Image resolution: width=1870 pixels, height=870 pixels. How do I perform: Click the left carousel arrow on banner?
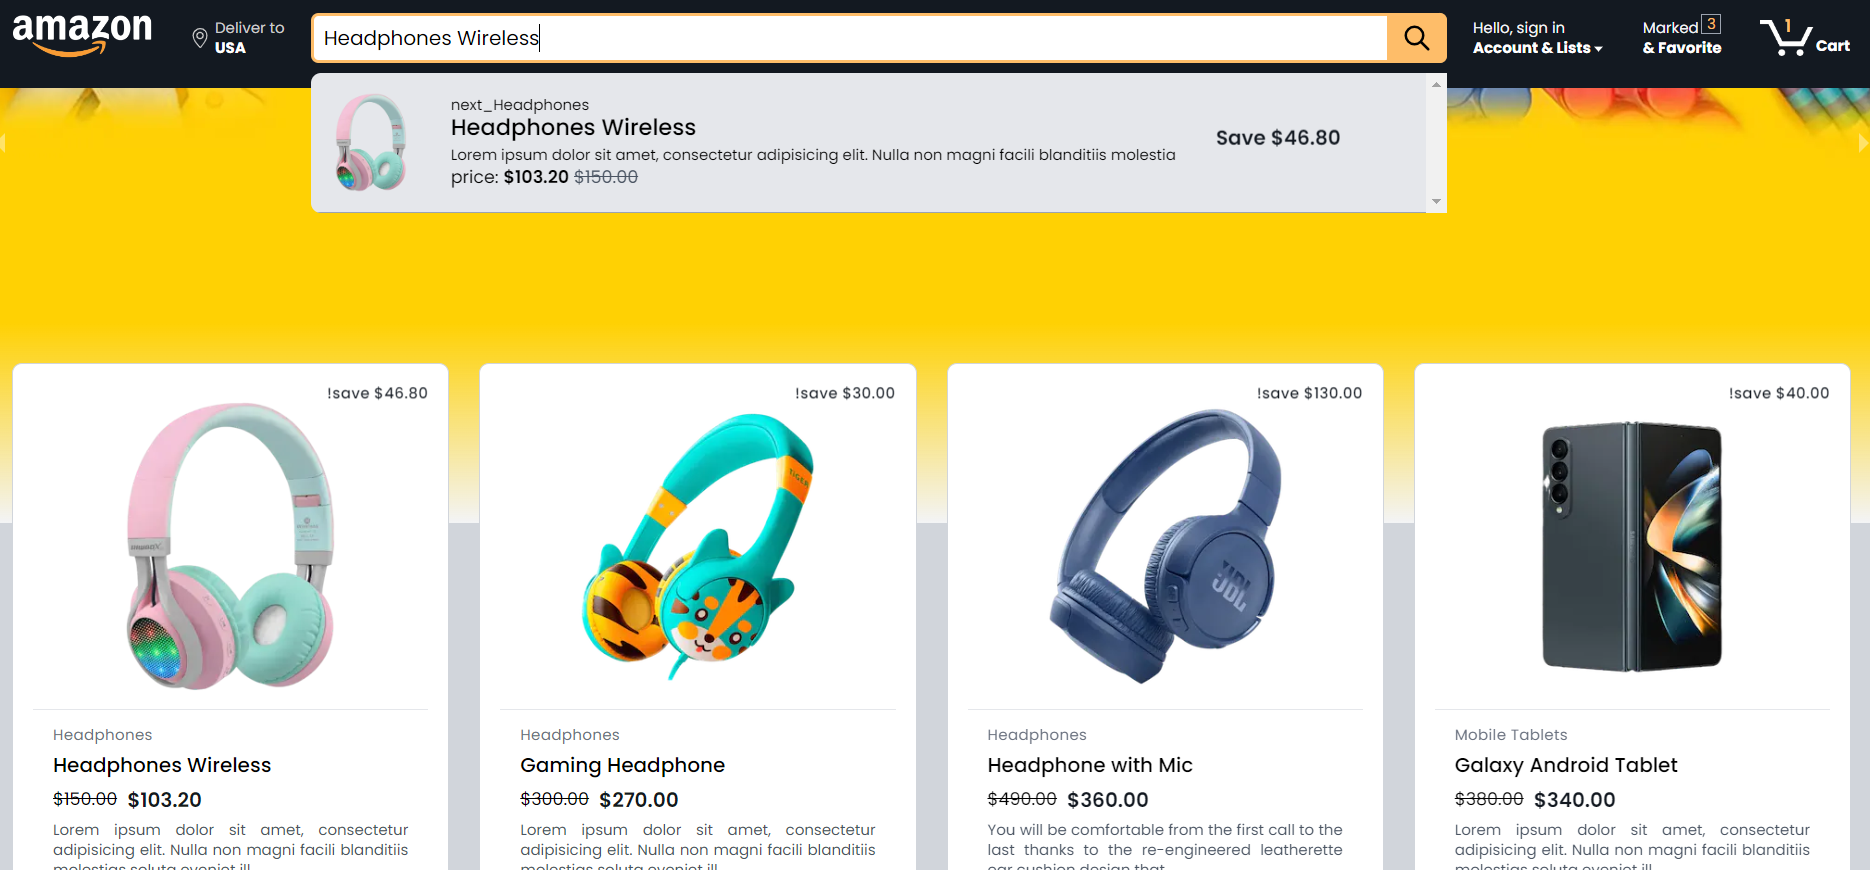pos(3,143)
